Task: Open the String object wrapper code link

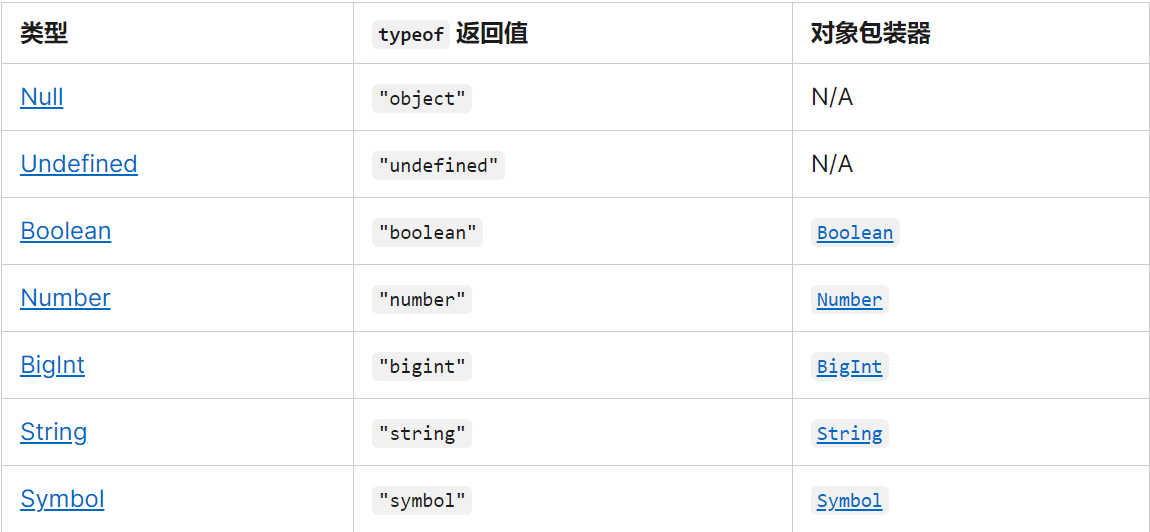Action: 849,434
